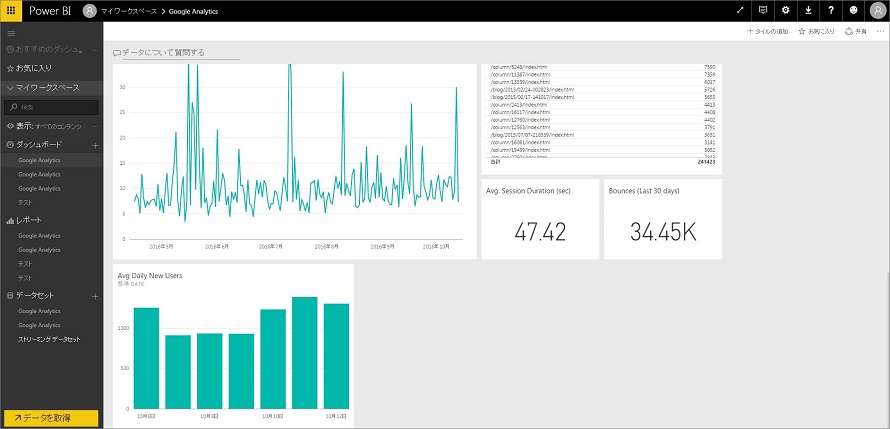
Task: Click the Power BI logo text
Action: 50,11
